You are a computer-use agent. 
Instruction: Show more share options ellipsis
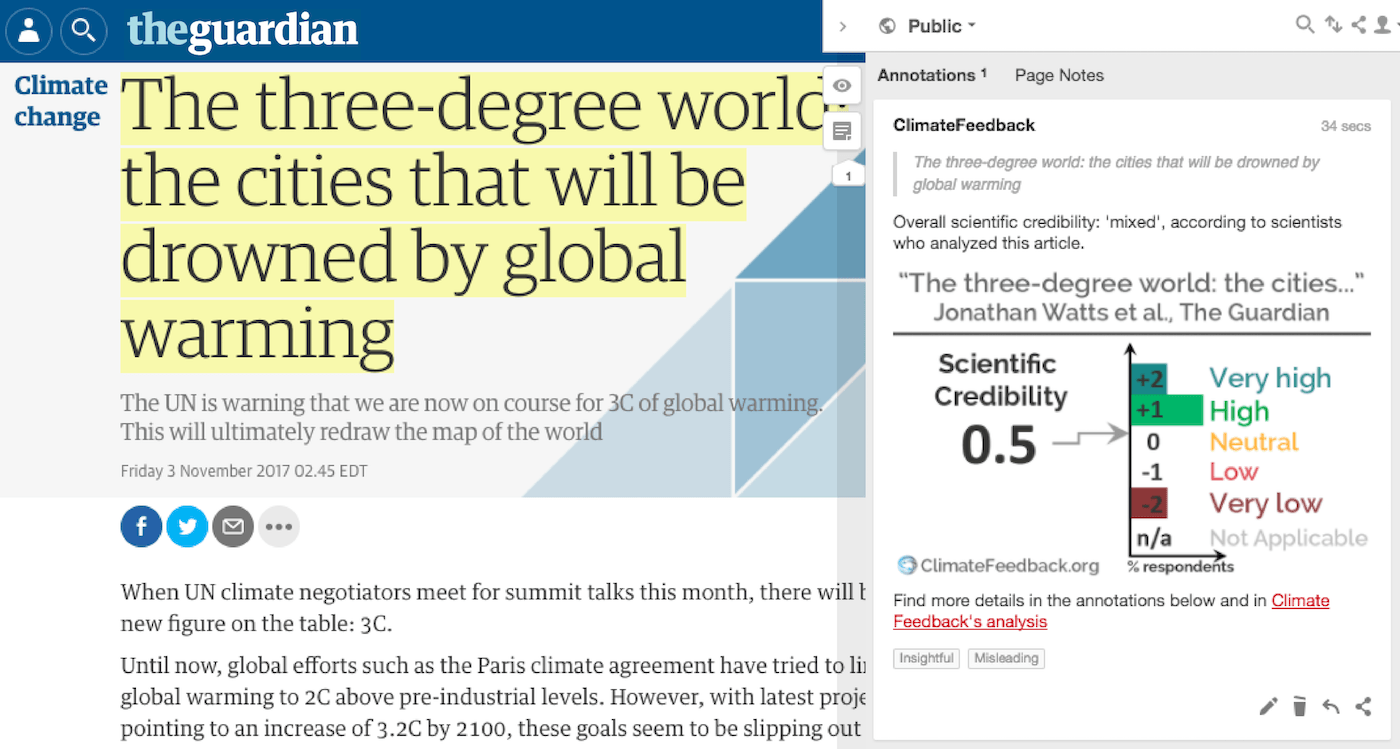pyautogui.click(x=279, y=526)
